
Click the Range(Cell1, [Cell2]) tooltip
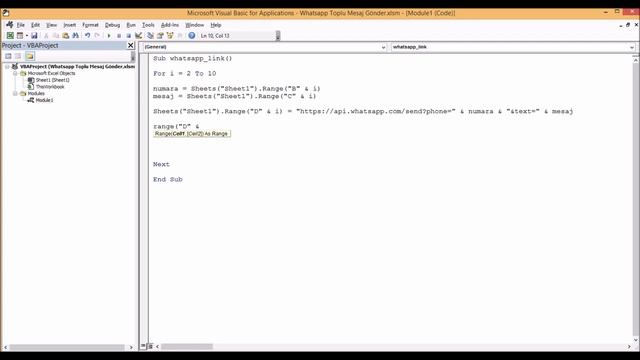tap(192, 134)
